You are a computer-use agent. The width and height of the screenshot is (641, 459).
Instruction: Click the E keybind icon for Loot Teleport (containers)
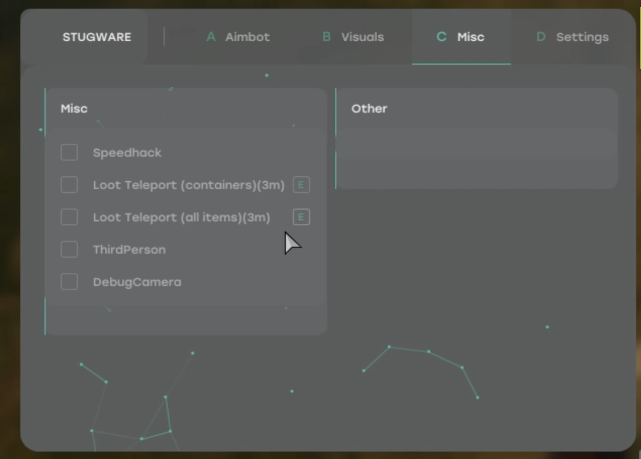coord(301,185)
